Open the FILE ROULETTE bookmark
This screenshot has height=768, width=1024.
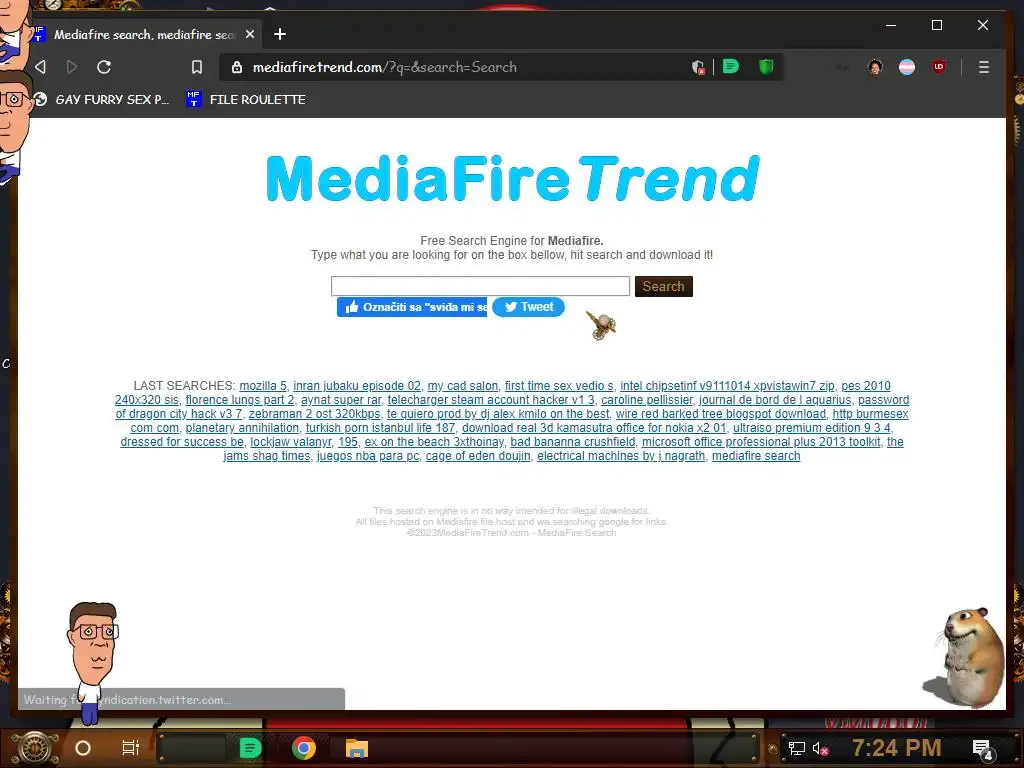point(246,99)
